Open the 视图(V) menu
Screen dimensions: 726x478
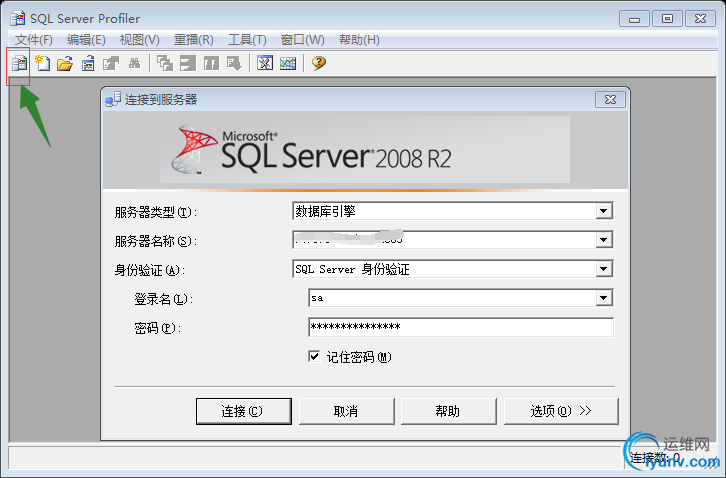[x=139, y=40]
